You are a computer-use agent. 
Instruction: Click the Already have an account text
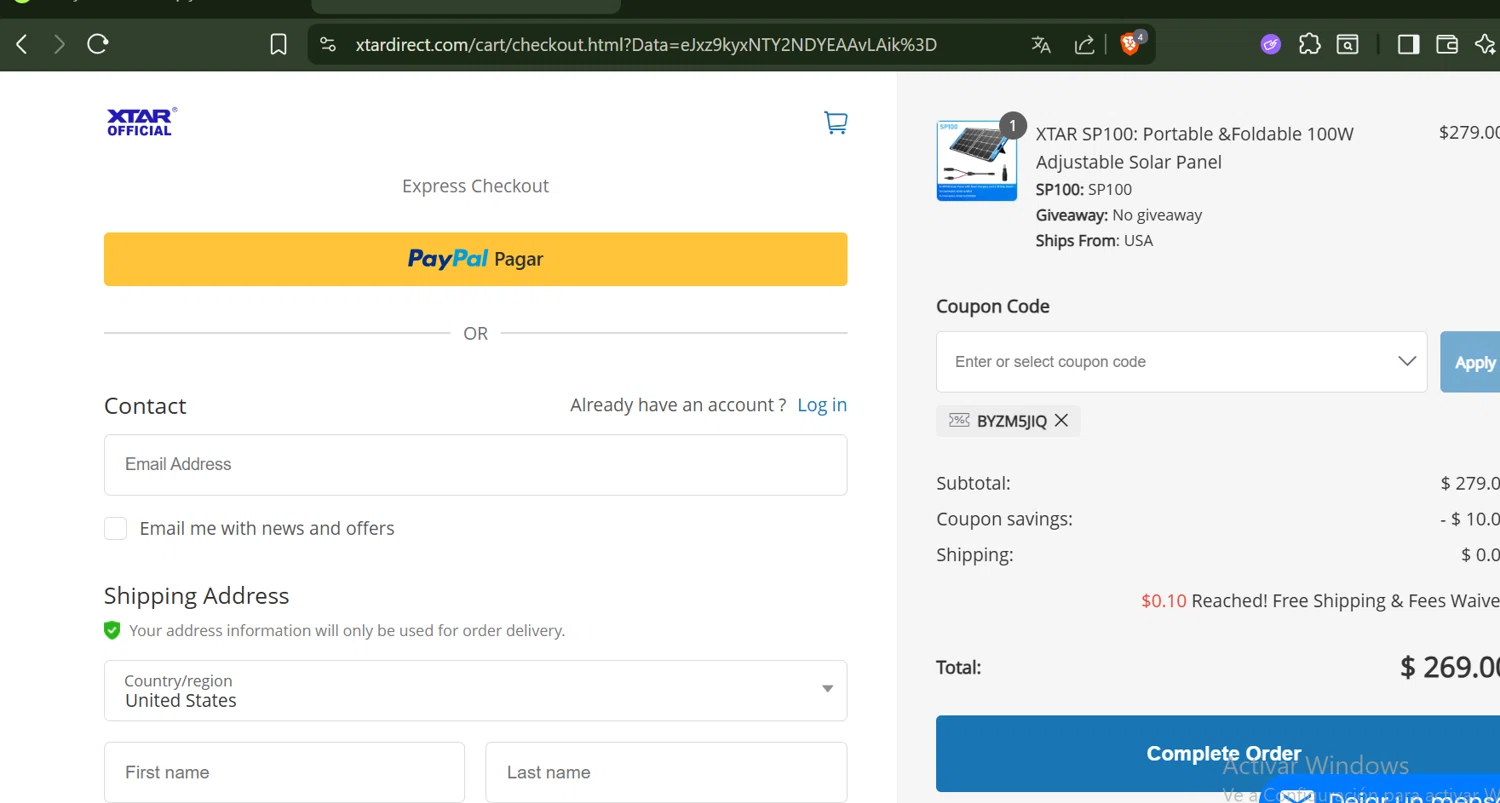pos(678,405)
